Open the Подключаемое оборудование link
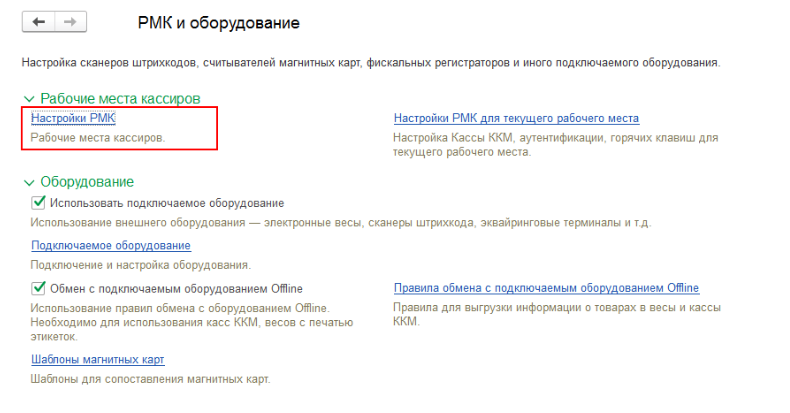Viewport: 790px width, 413px height. (110, 245)
